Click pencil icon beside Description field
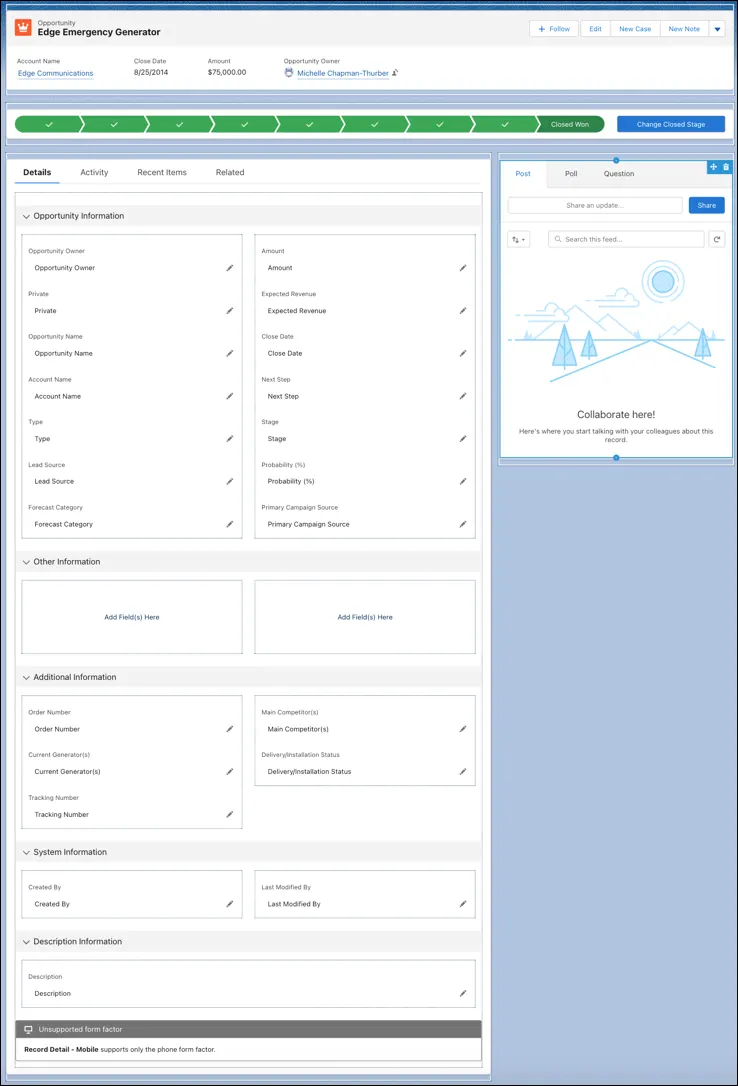This screenshot has width=738, height=1086. tap(463, 993)
